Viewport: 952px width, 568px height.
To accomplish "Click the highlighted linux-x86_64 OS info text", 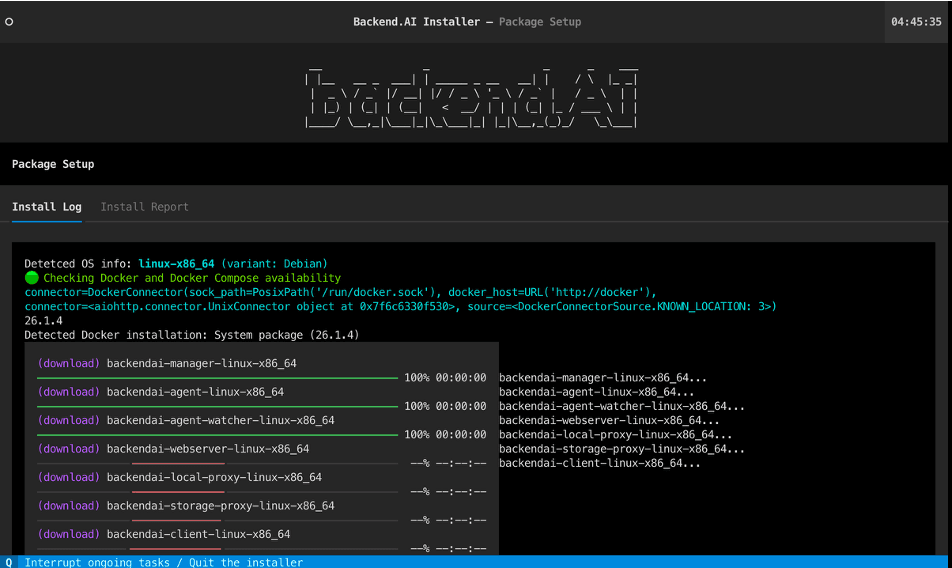I will (176, 264).
